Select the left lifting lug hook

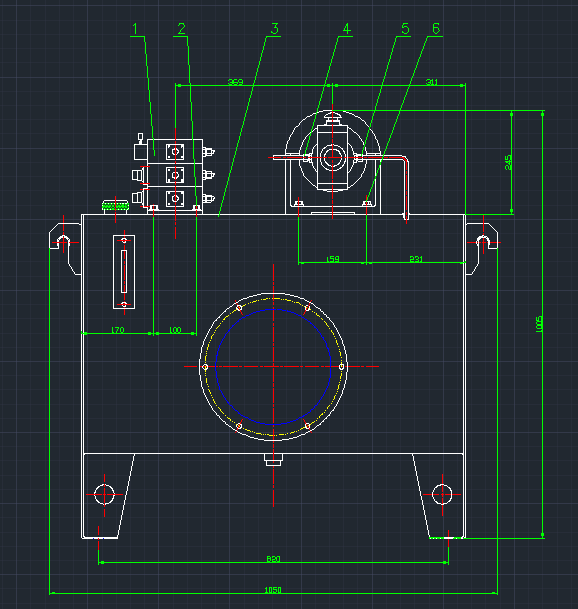[x=65, y=249]
